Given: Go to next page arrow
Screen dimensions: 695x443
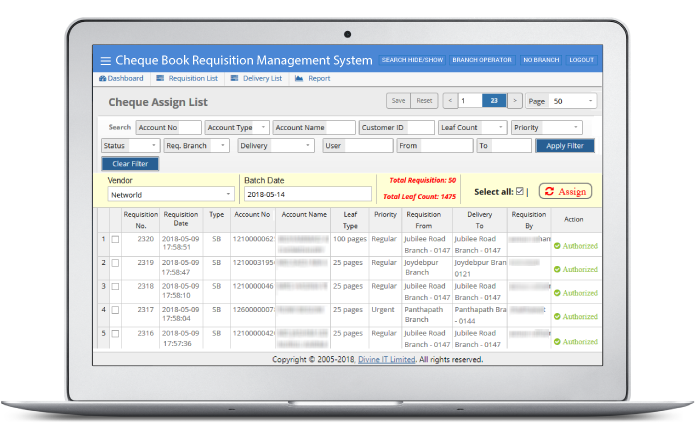Looking at the screenshot, I should (x=514, y=101).
